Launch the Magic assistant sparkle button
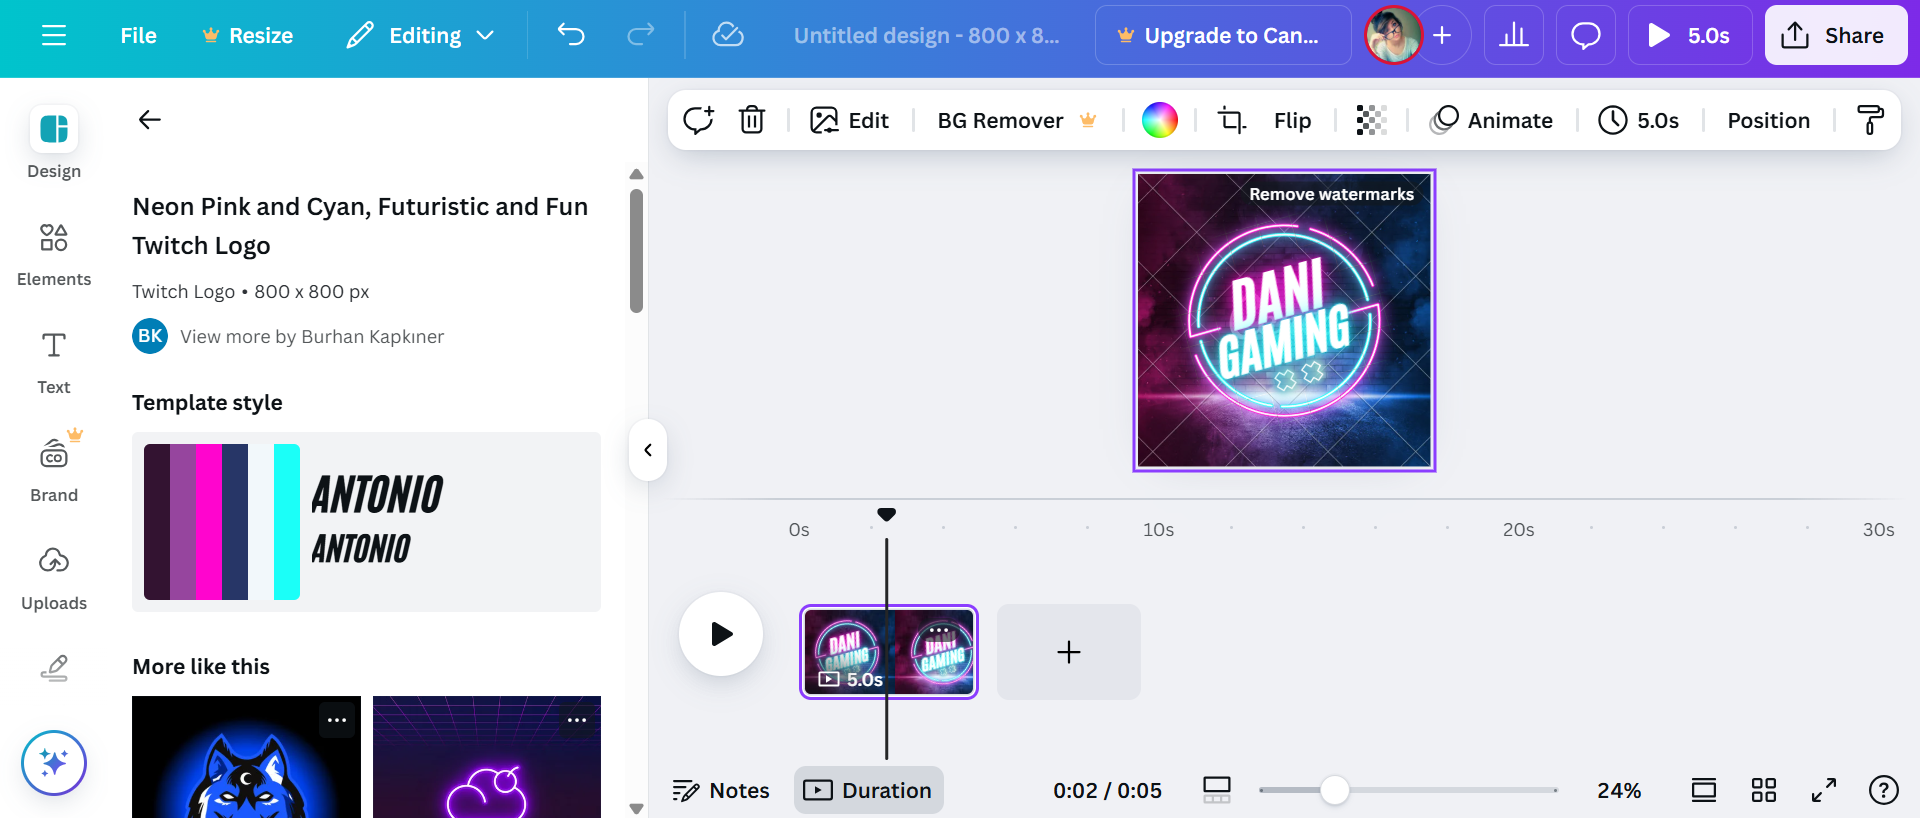1920x818 pixels. (54, 763)
